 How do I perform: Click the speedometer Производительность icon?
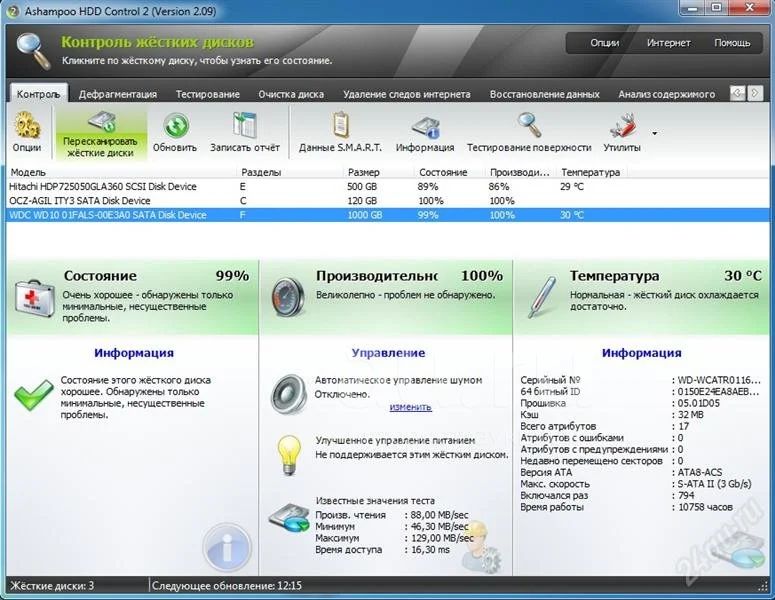(288, 297)
